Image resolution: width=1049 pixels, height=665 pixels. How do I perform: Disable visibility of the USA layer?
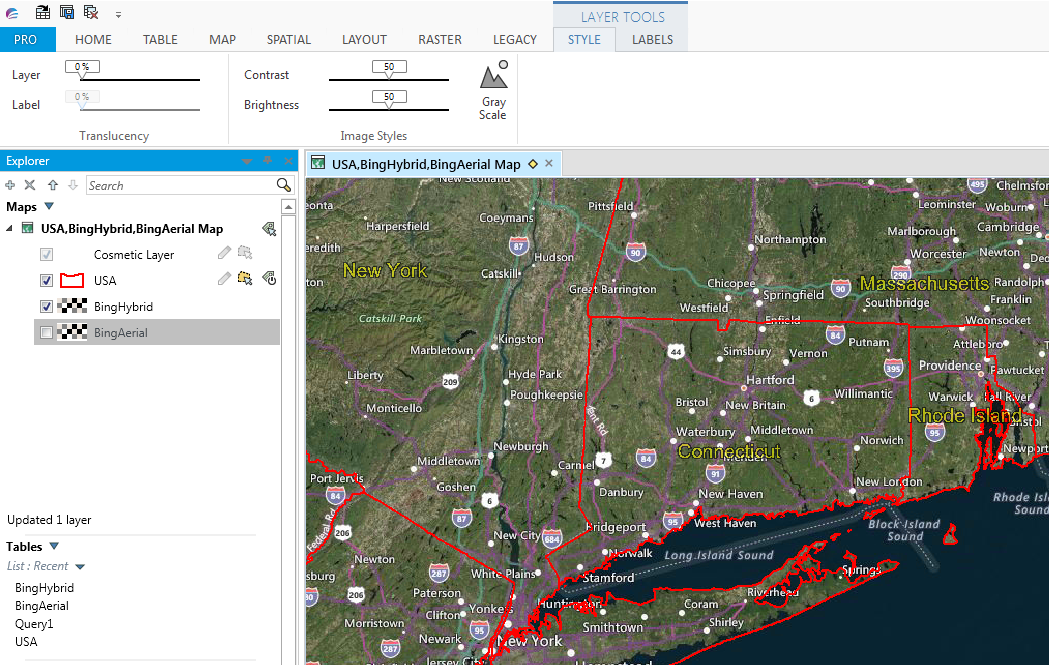click(x=45, y=280)
